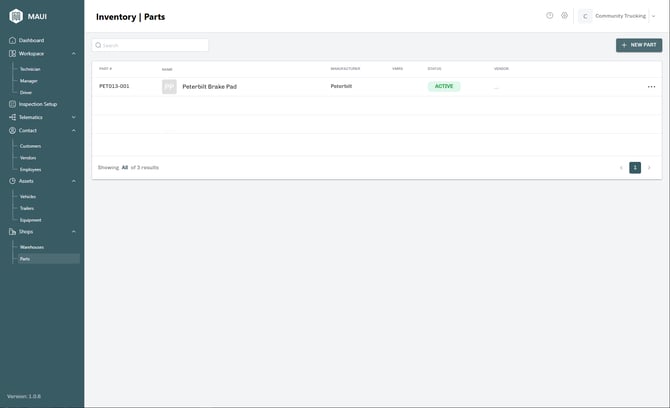Collapse the Contact section chevron
The width and height of the screenshot is (670, 408).
[74, 130]
